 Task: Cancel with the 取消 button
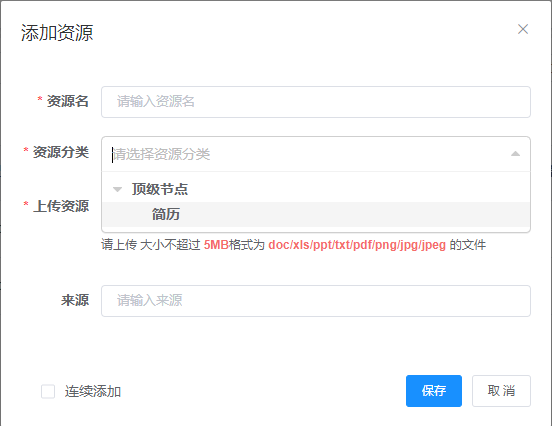[x=501, y=391]
